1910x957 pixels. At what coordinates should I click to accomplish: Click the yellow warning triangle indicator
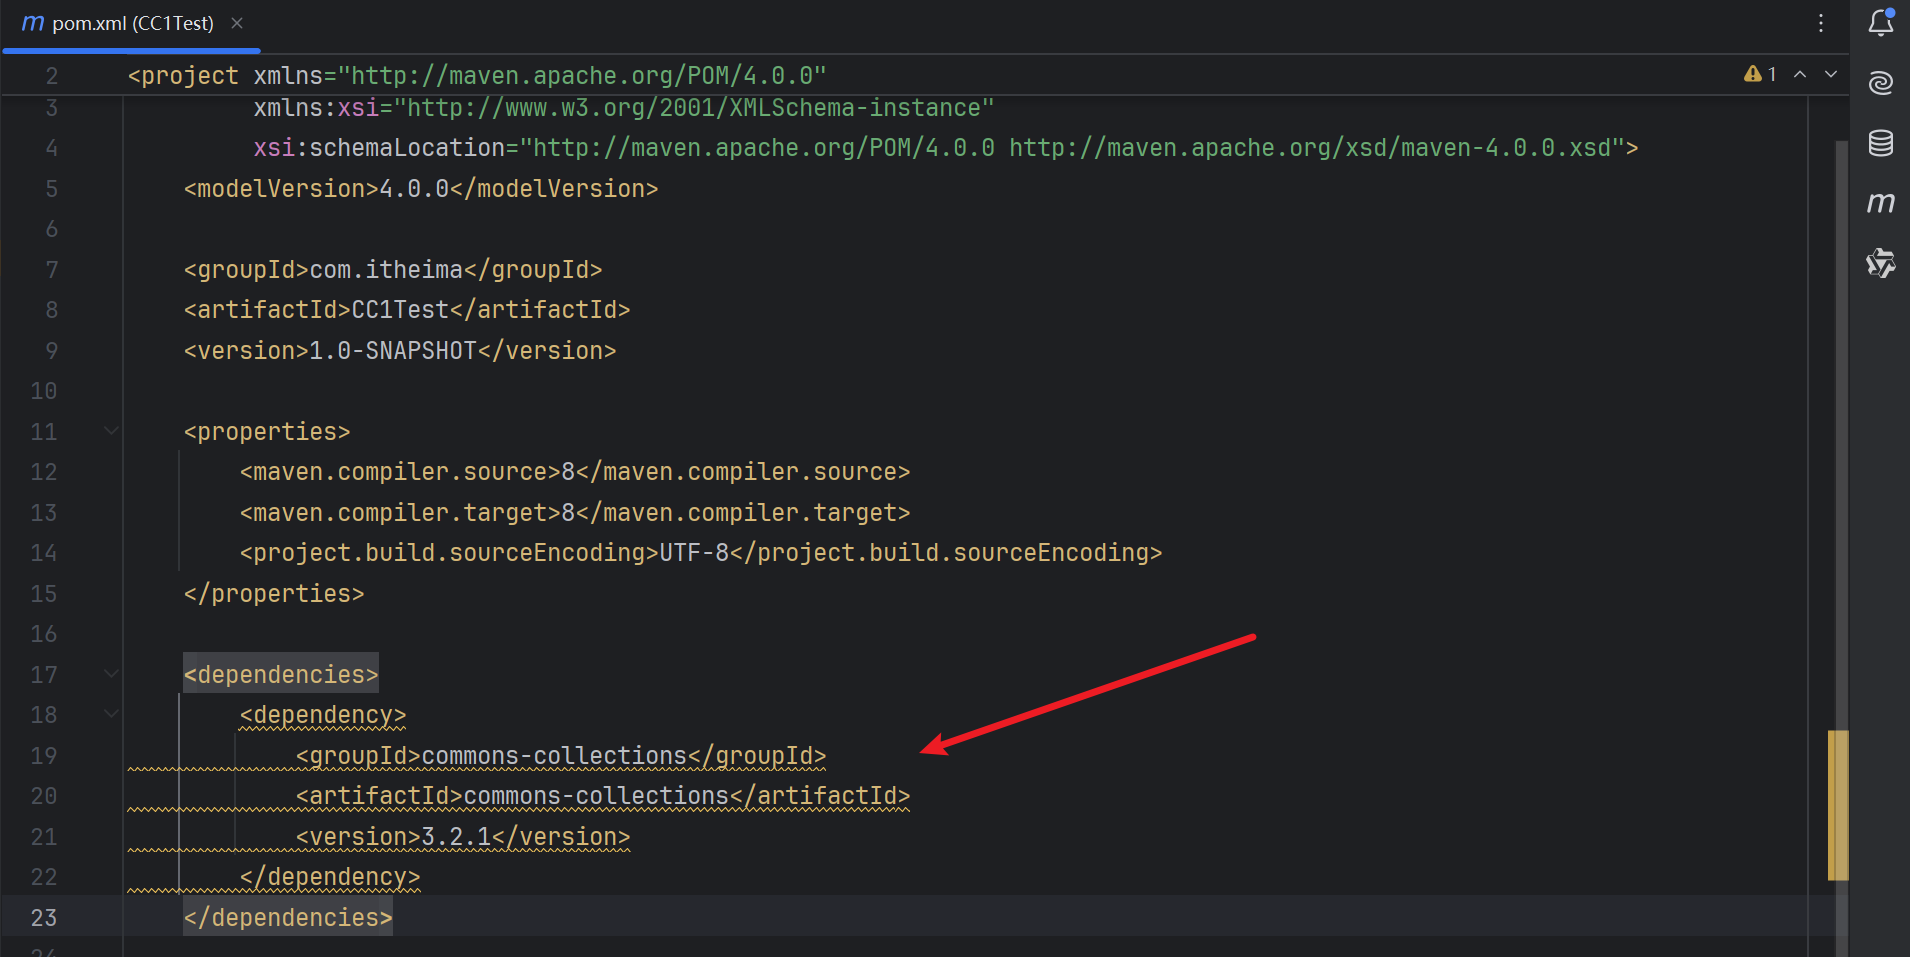coord(1752,74)
